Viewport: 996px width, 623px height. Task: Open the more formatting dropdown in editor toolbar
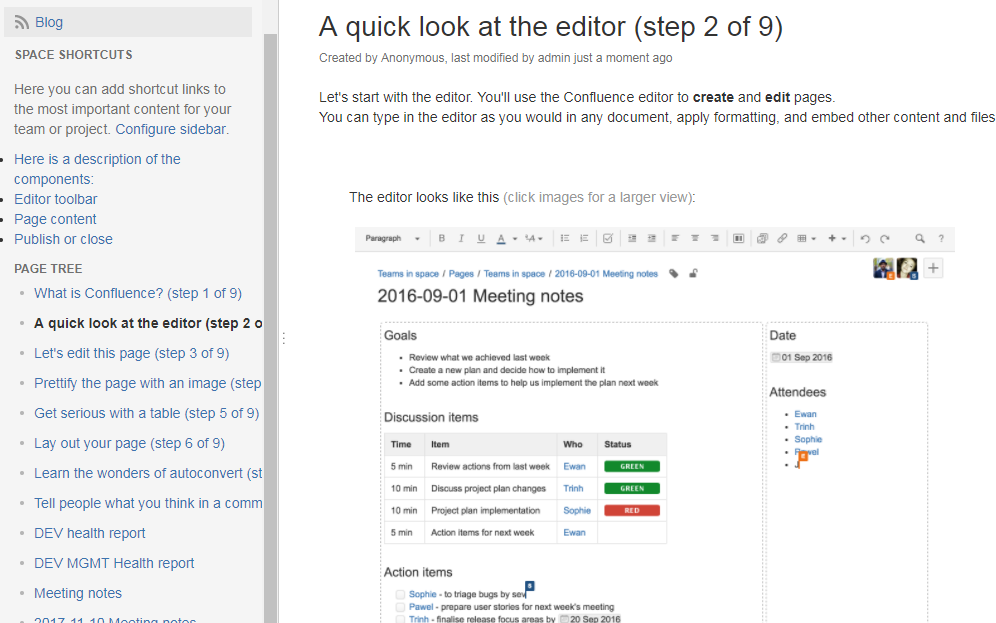tap(534, 239)
